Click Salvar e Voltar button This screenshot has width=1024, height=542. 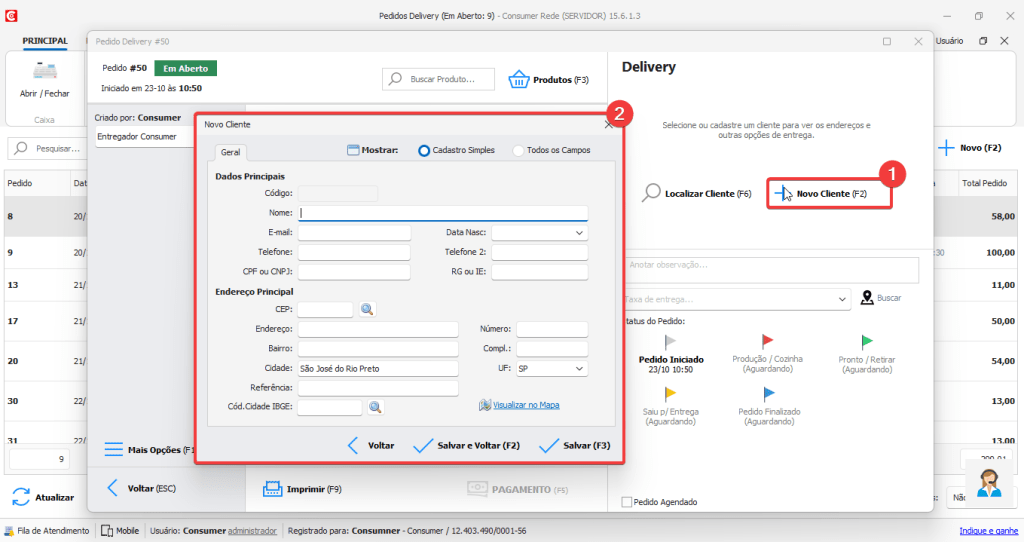pos(466,446)
